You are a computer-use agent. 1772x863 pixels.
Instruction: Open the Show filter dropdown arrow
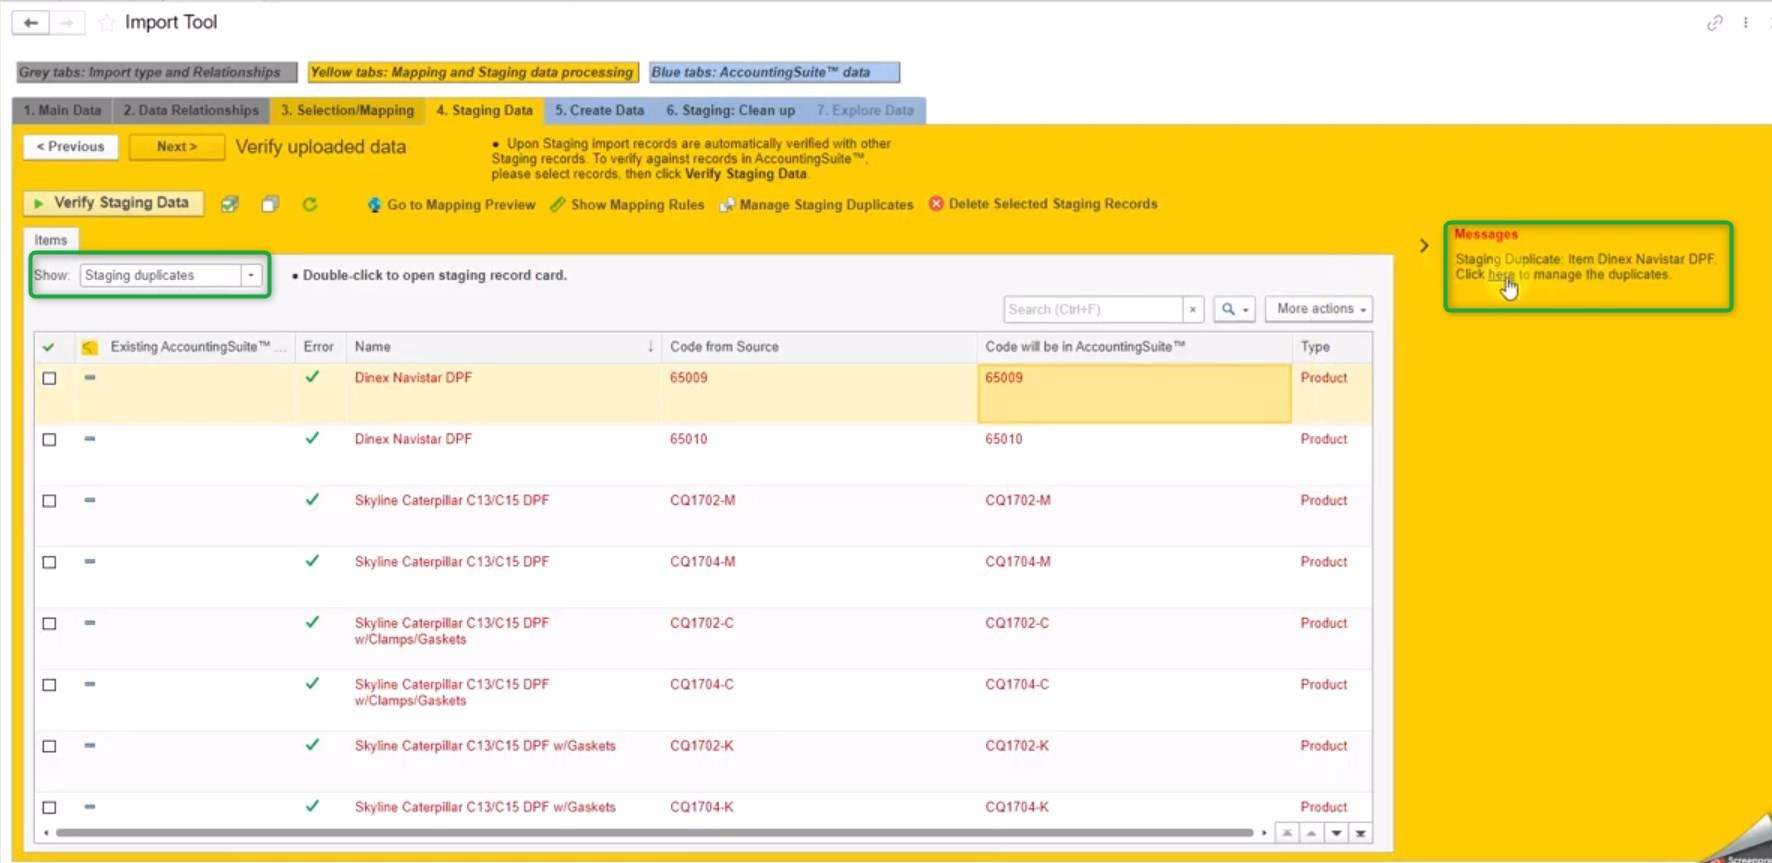[x=251, y=275]
